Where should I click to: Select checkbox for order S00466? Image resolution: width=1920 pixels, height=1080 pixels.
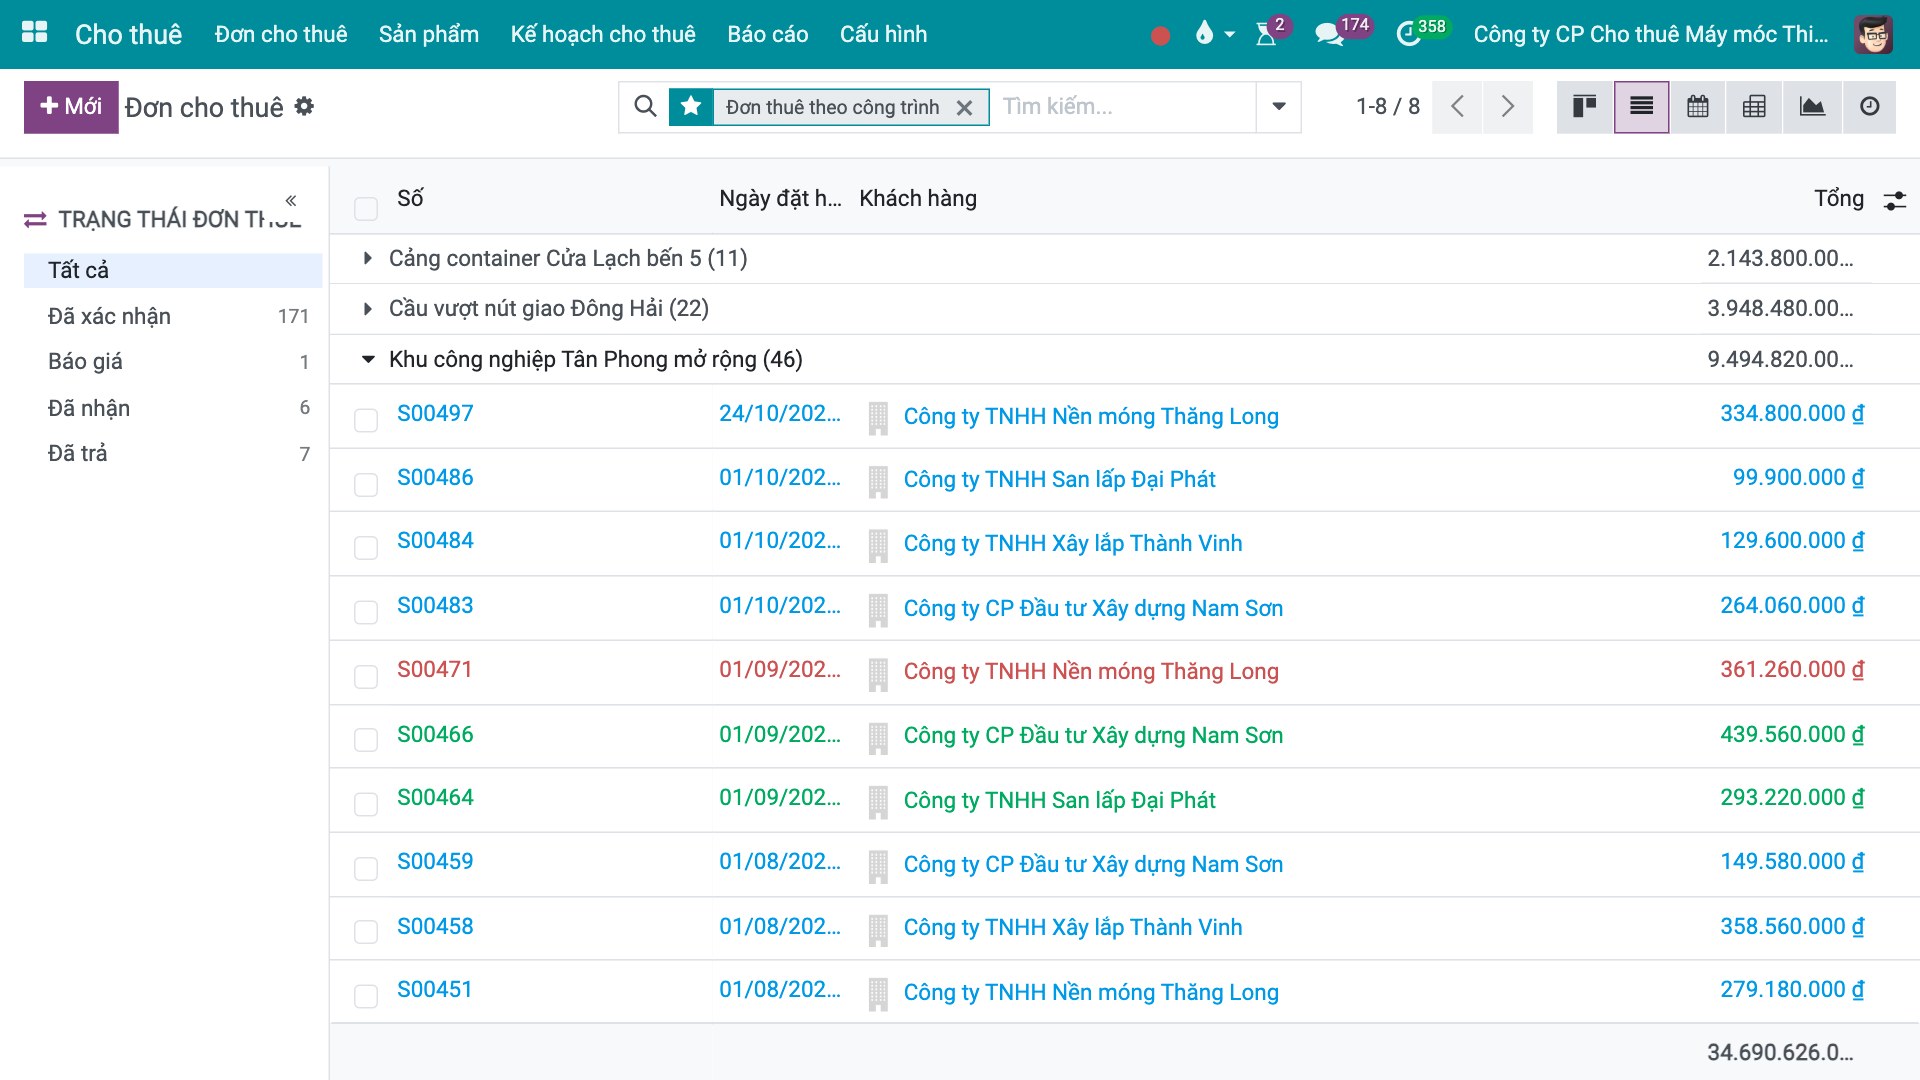[x=366, y=740]
